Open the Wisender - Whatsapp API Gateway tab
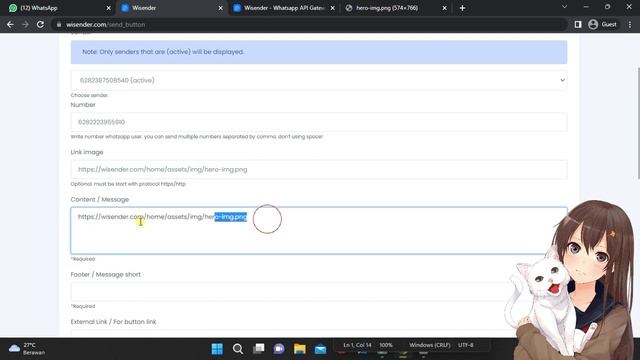640x360 pixels. tap(284, 8)
